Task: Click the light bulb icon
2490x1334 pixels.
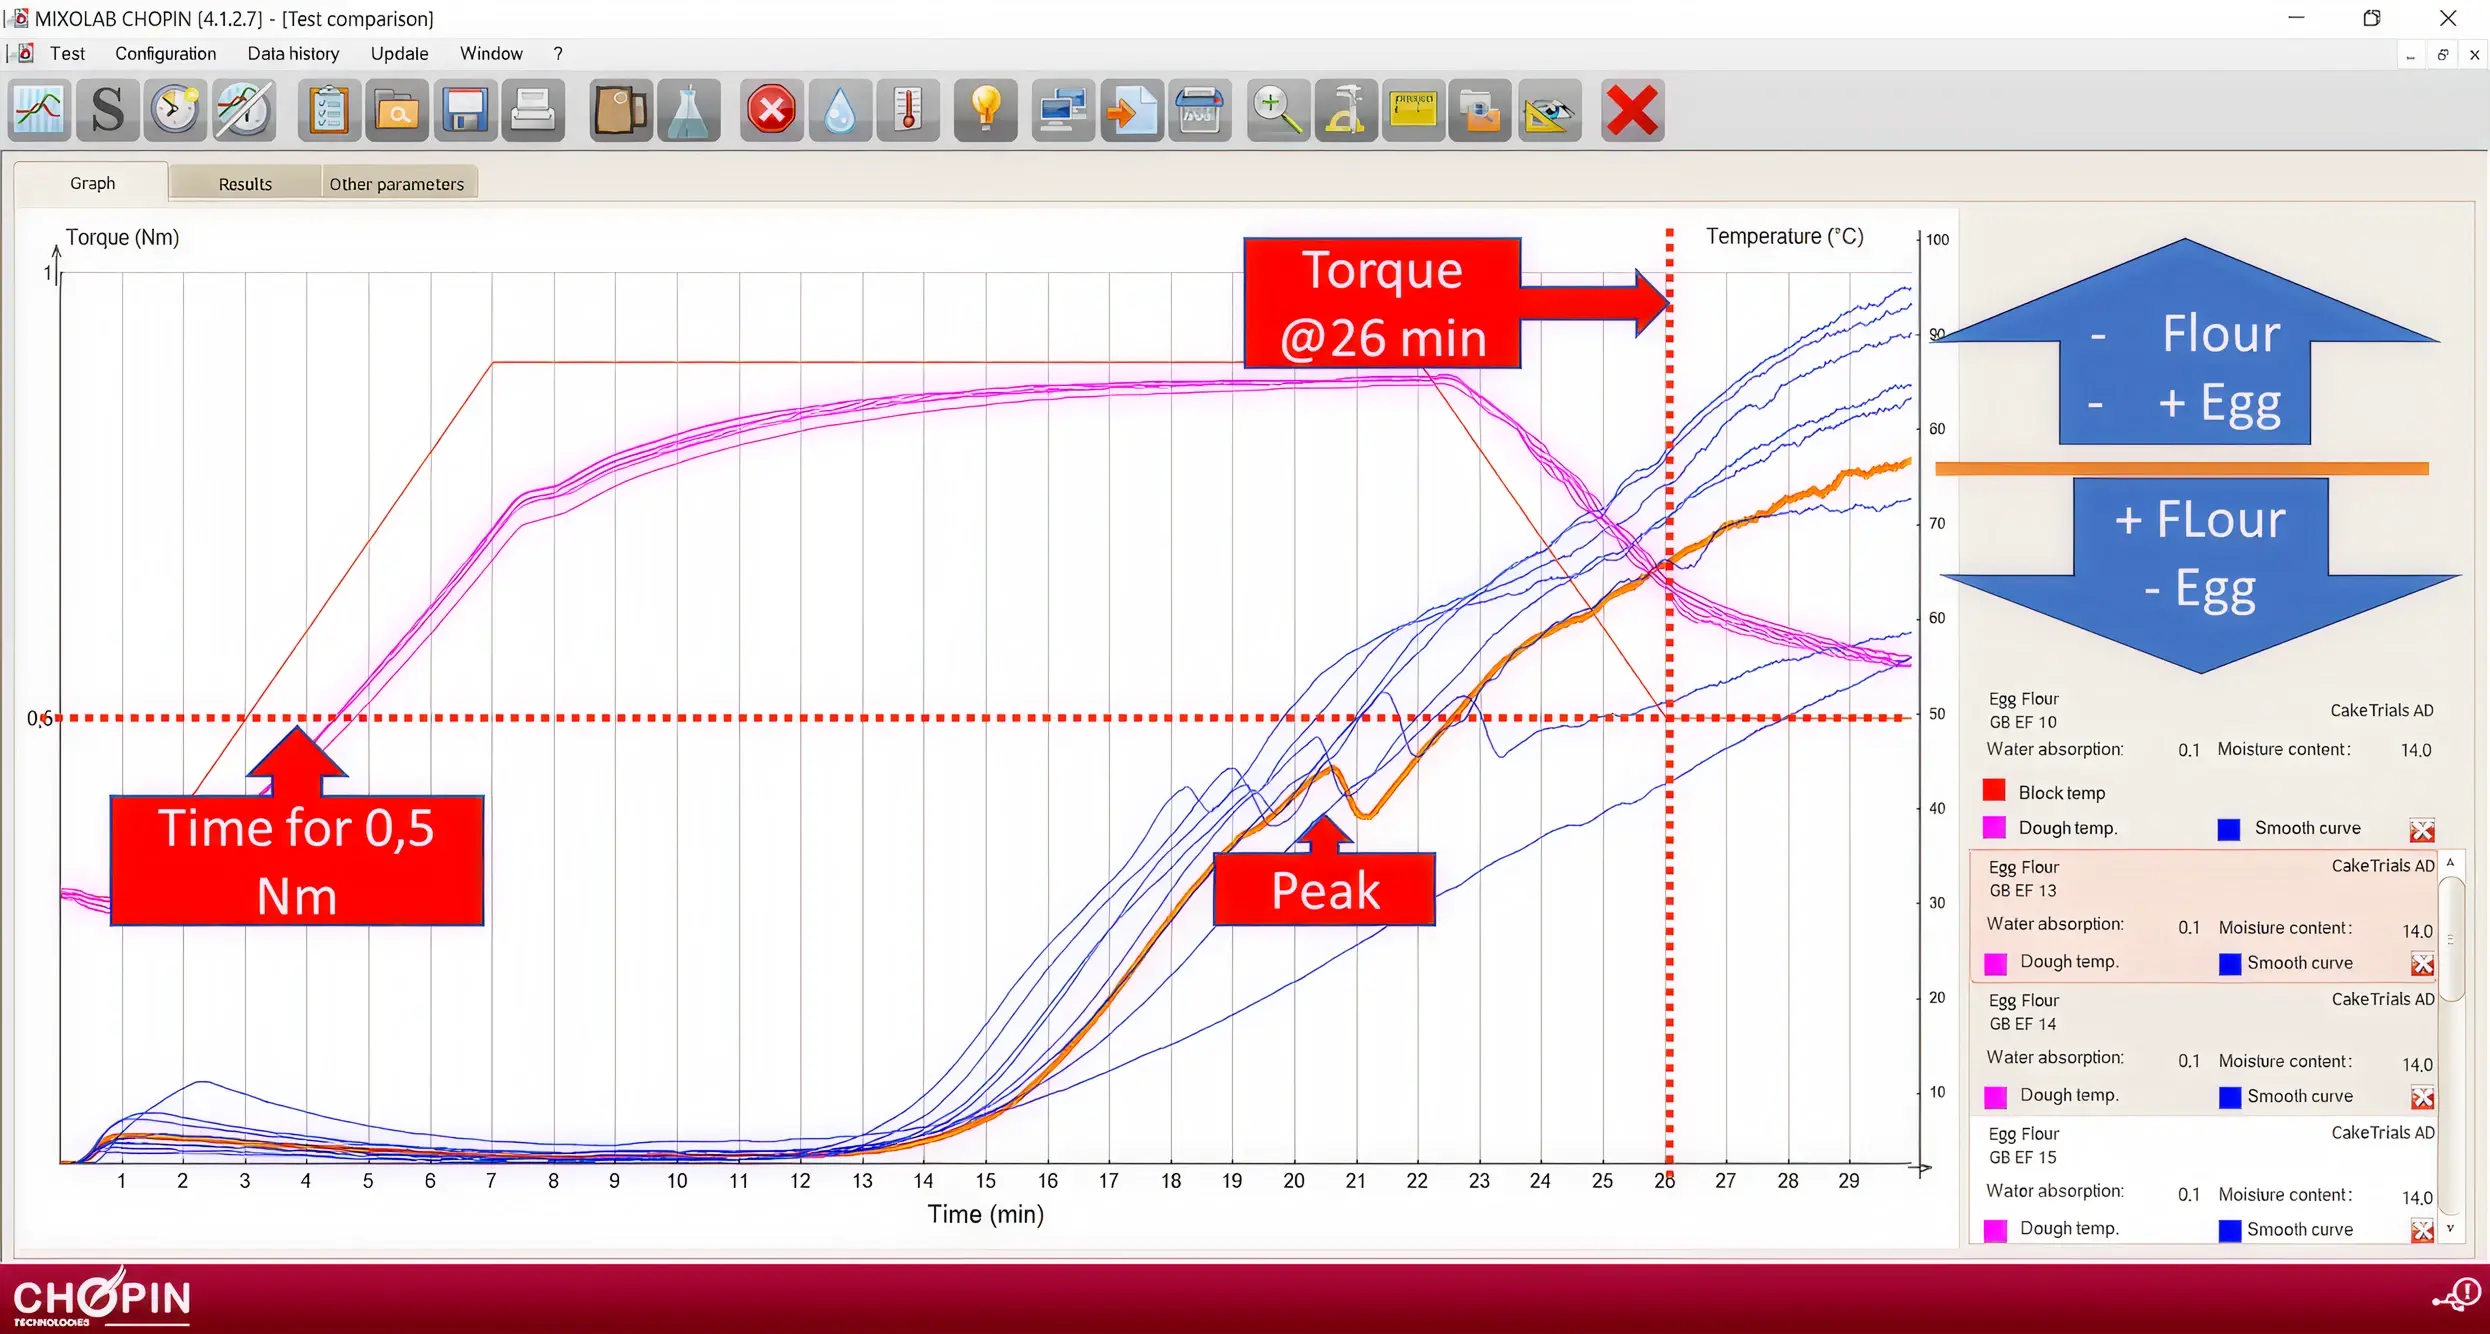Action: 986,110
